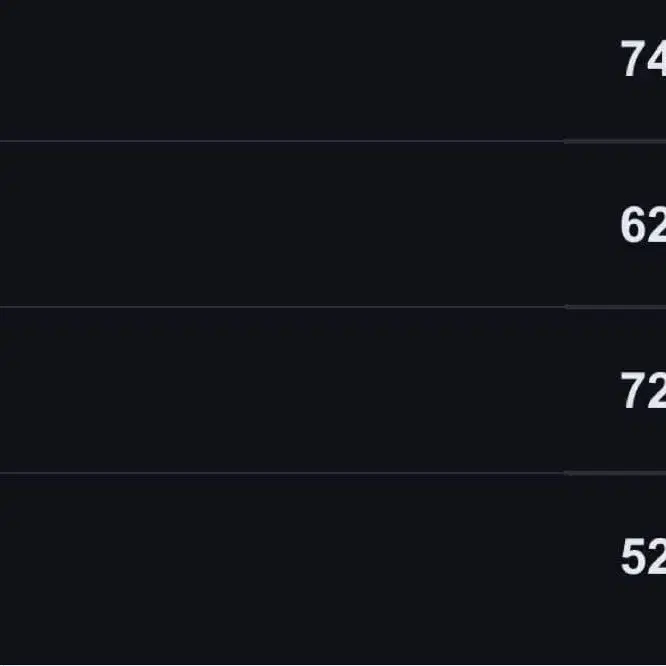Click the digit 5 in the 52 value
The width and height of the screenshot is (666, 666).
point(633,557)
